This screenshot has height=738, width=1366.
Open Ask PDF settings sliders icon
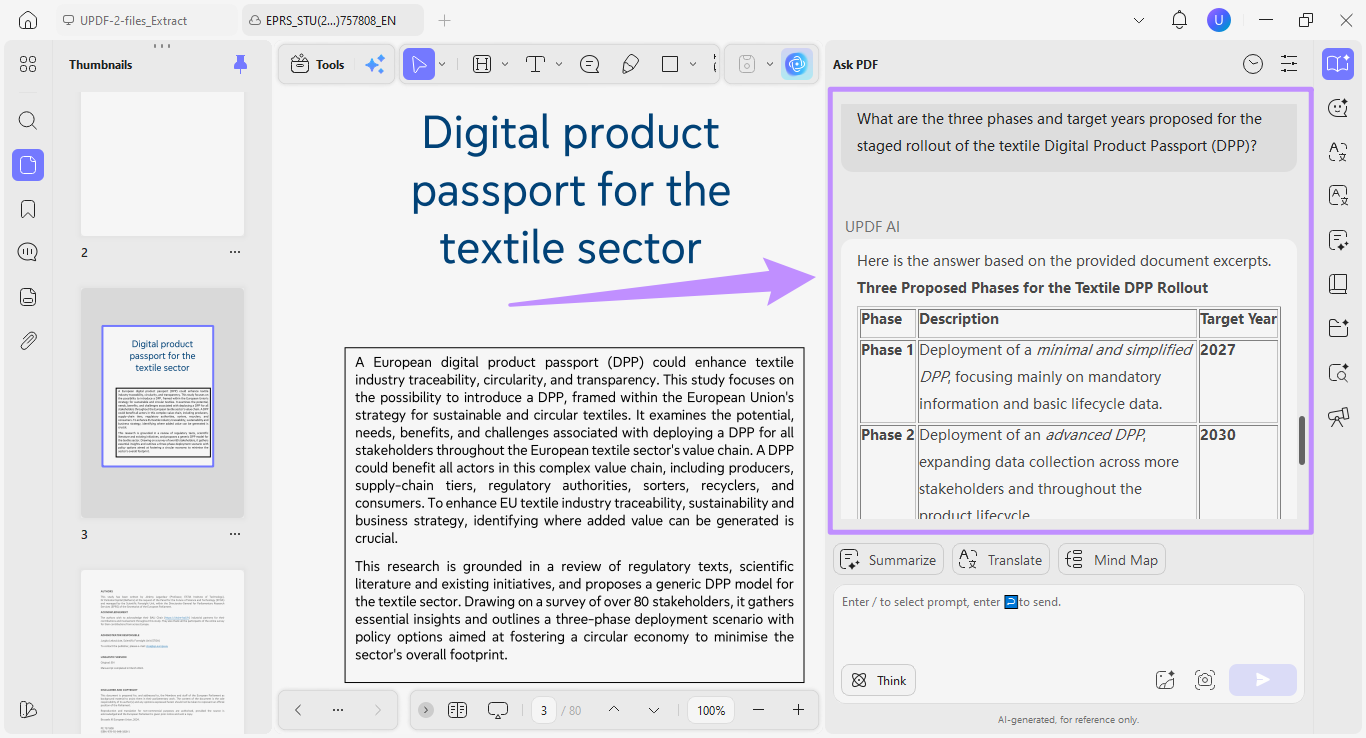click(1289, 64)
